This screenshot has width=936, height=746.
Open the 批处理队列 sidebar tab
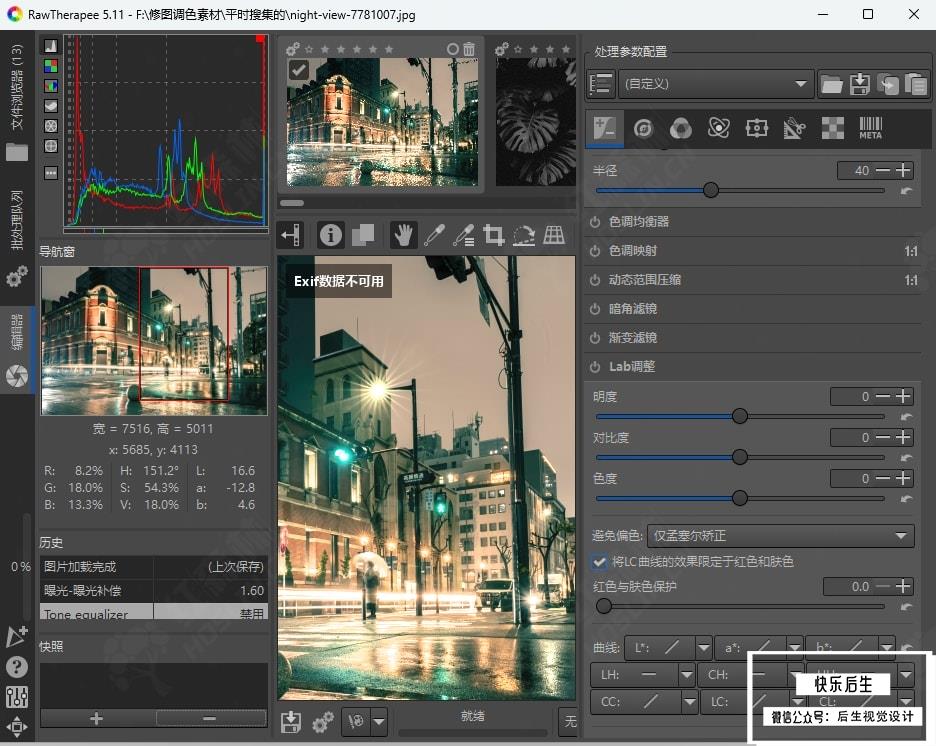pos(17,238)
